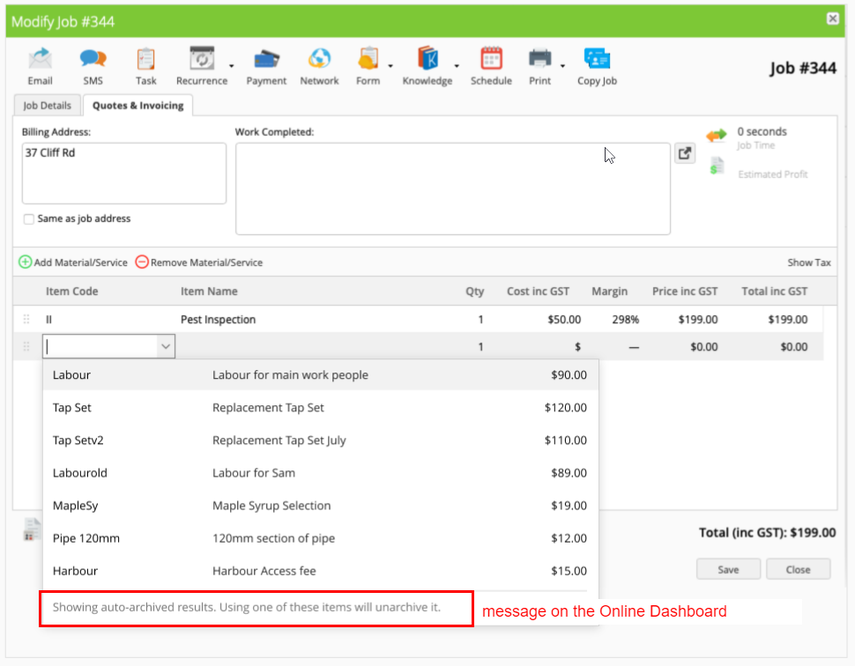This screenshot has width=855, height=666.
Task: Open the Recurrence calendar icon
Action: tap(202, 58)
